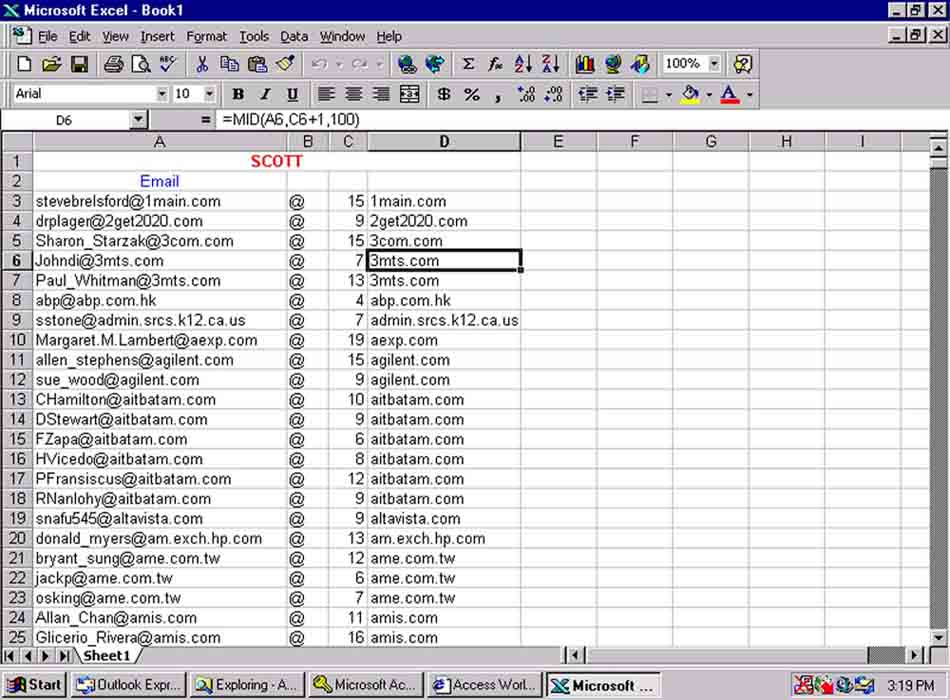The width and height of the screenshot is (950, 700).
Task: Toggle Center alignment
Action: point(354,94)
